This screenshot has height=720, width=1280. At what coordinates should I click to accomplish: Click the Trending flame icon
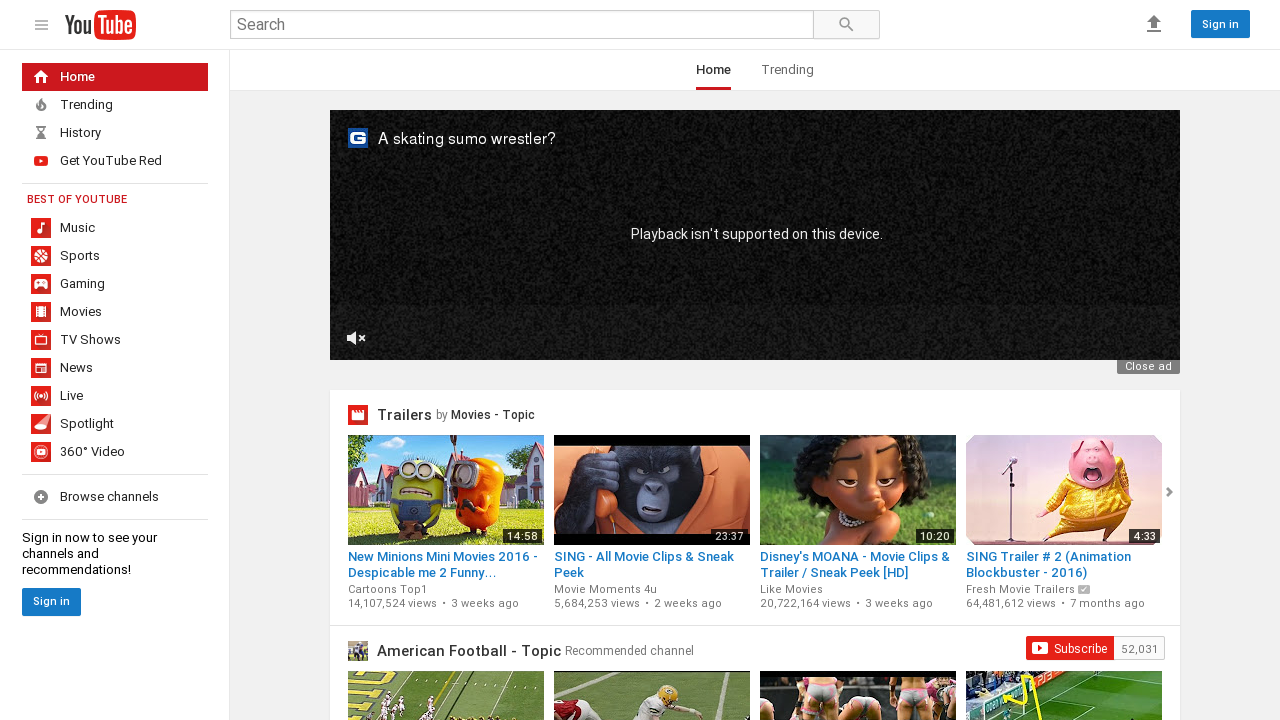41,105
